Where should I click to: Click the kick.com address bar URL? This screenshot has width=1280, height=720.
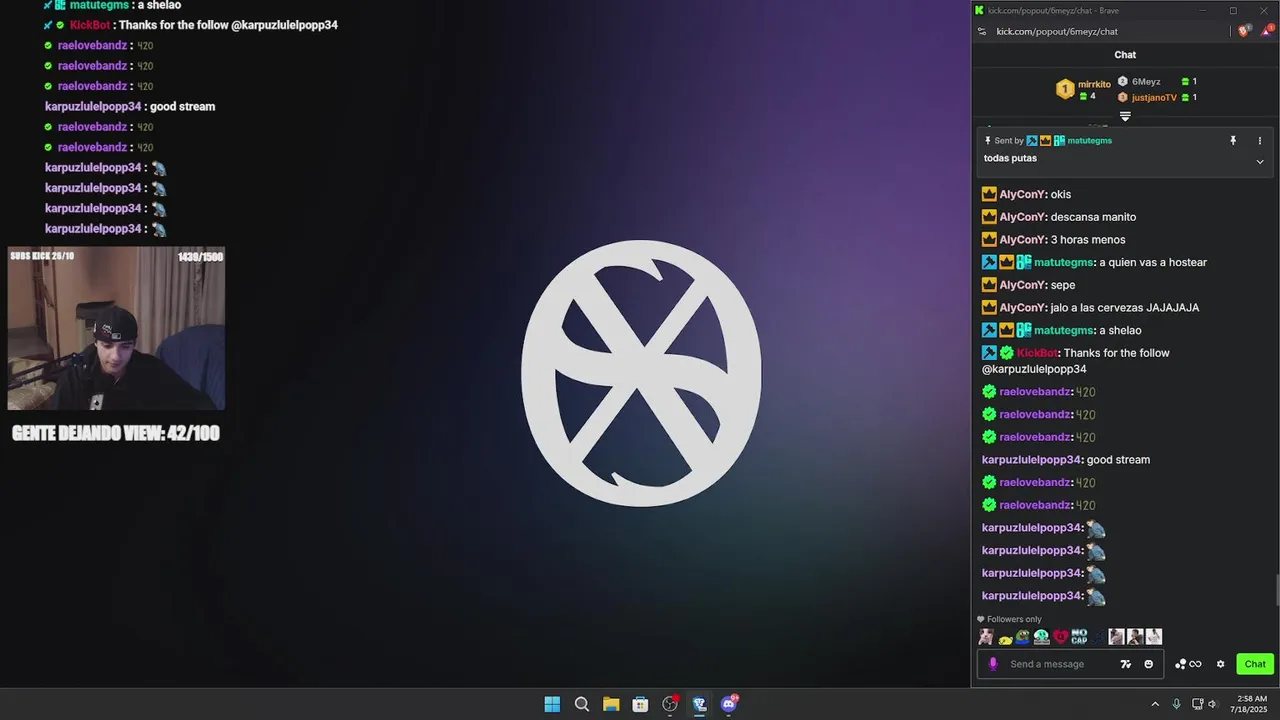pyautogui.click(x=1057, y=31)
